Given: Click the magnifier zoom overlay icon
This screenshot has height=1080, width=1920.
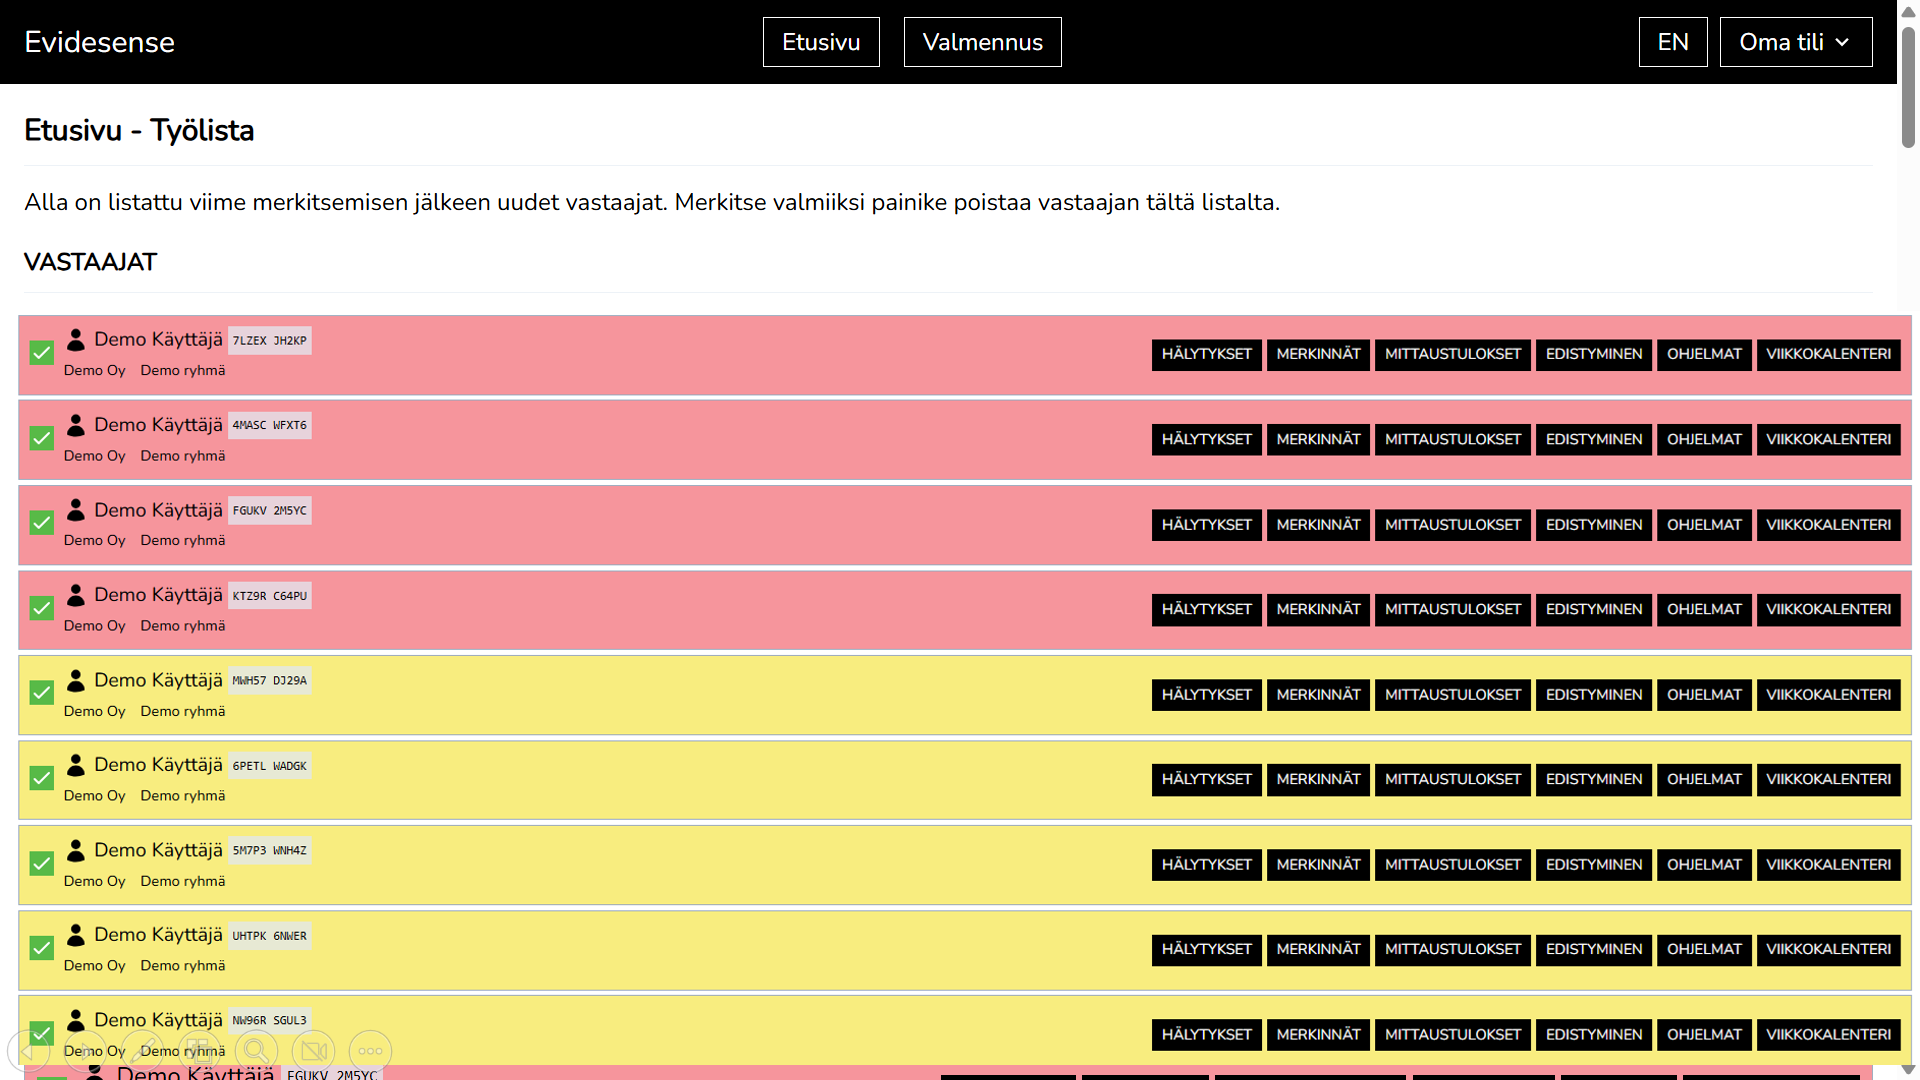Looking at the screenshot, I should pyautogui.click(x=256, y=1051).
